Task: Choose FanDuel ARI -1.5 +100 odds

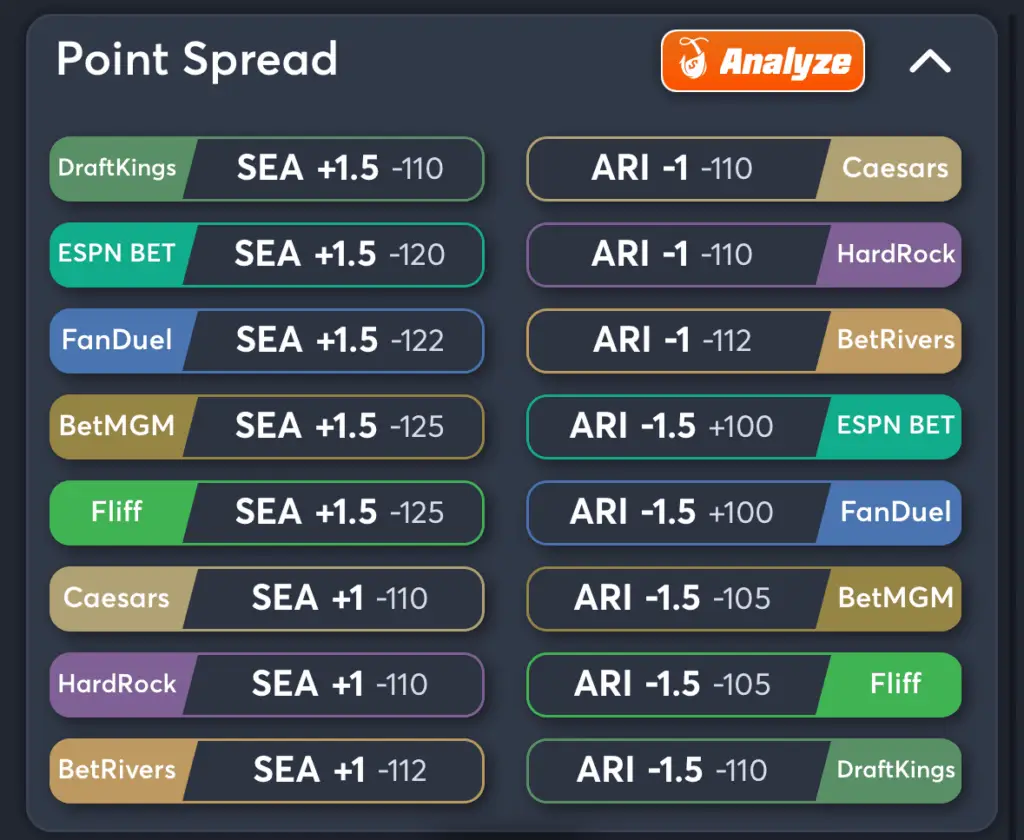Action: click(x=744, y=513)
